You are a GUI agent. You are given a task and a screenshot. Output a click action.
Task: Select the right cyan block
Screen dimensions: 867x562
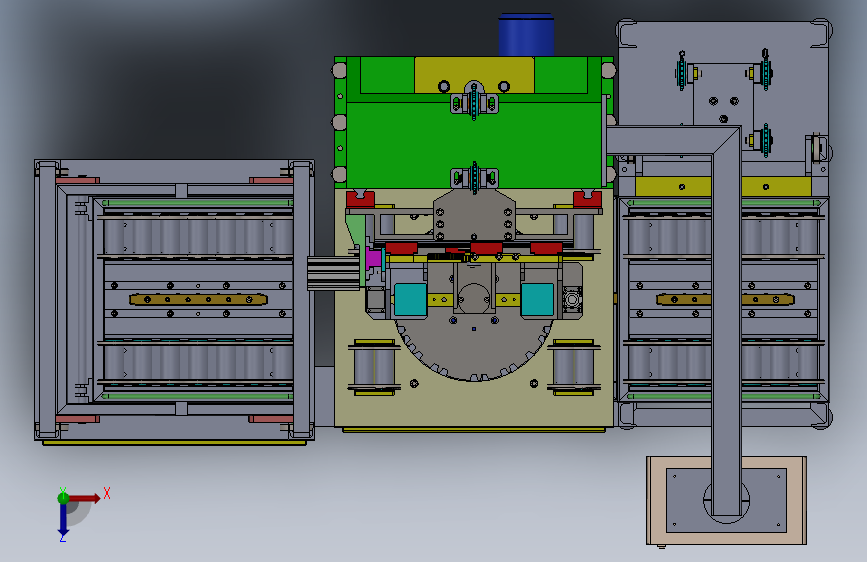pyautogui.click(x=537, y=299)
